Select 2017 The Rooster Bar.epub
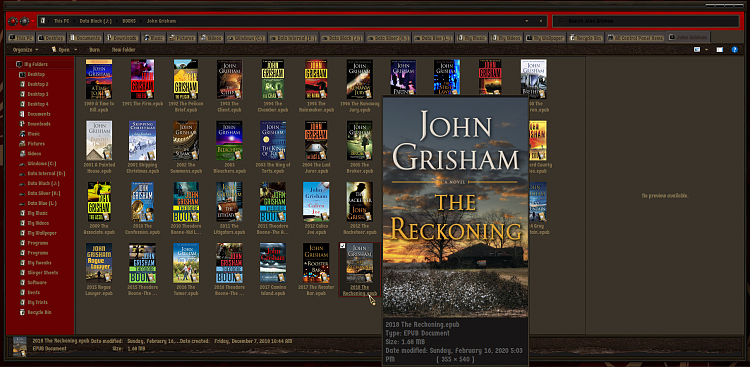This screenshot has height=367, width=750. coord(316,269)
